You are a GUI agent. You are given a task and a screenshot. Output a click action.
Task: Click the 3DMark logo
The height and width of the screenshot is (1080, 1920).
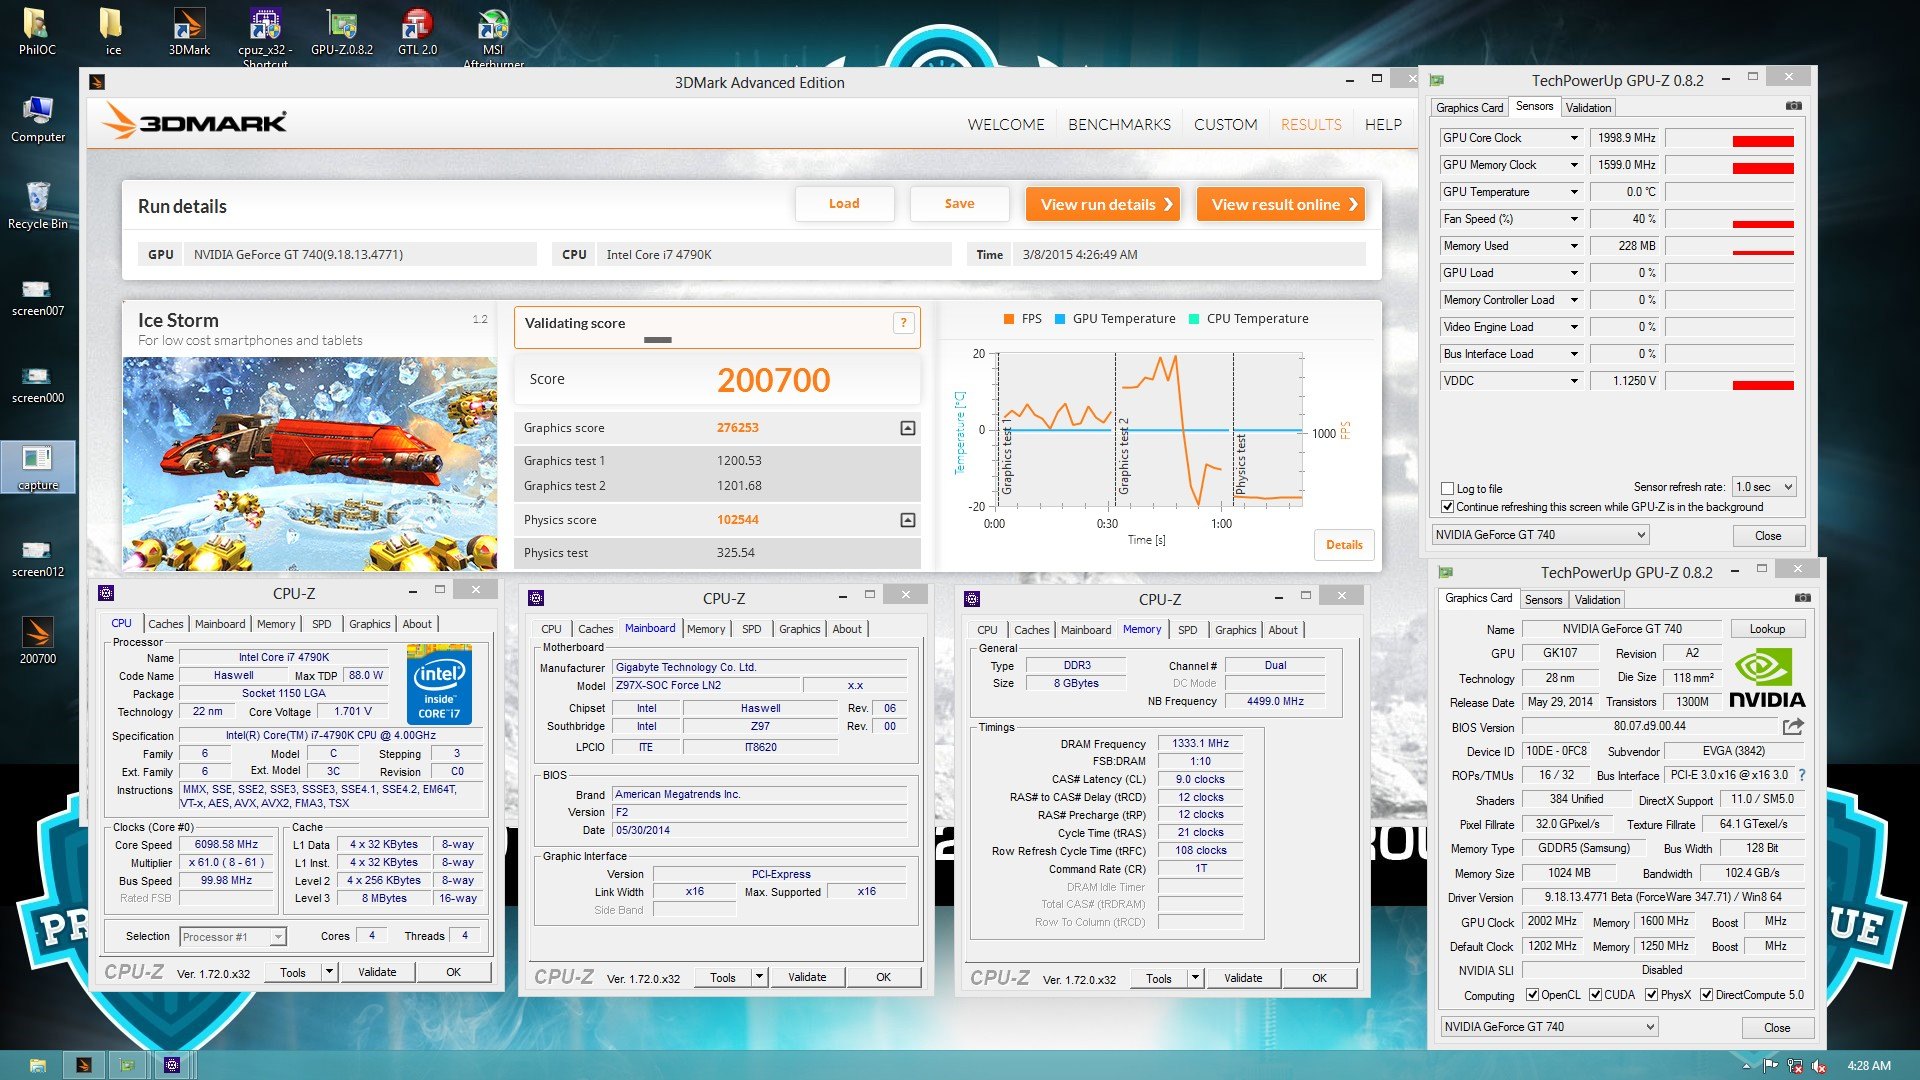point(196,122)
